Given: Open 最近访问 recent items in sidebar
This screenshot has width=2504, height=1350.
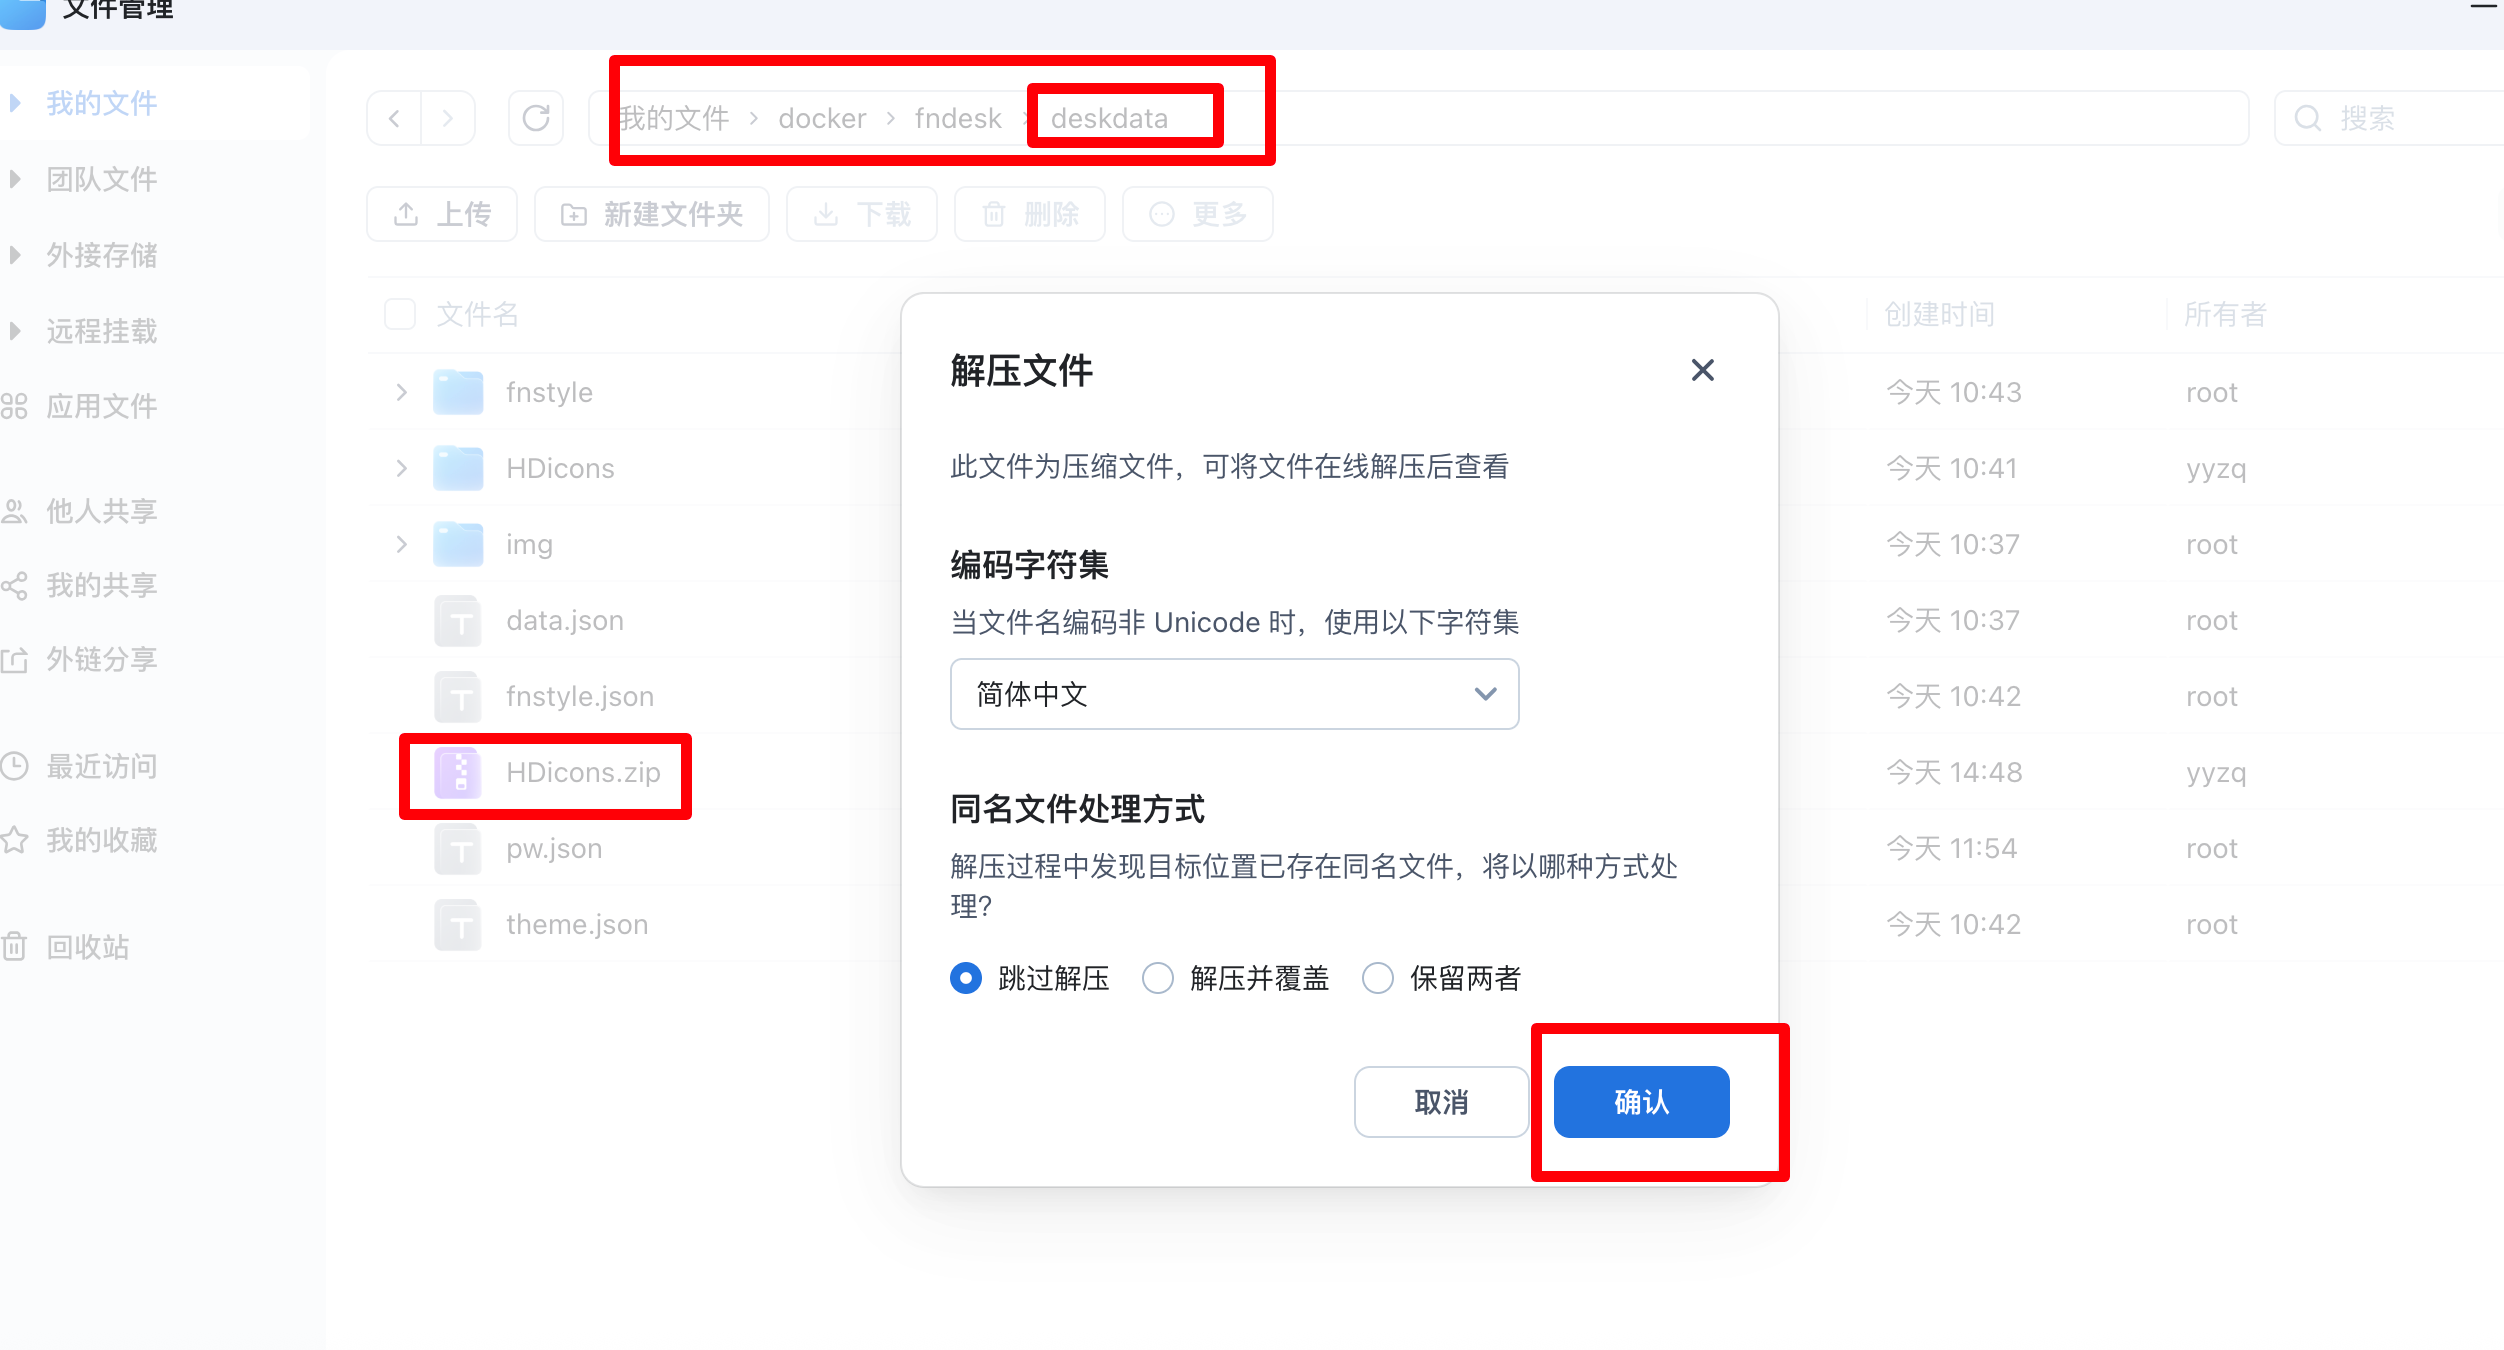Looking at the screenshot, I should (x=101, y=766).
